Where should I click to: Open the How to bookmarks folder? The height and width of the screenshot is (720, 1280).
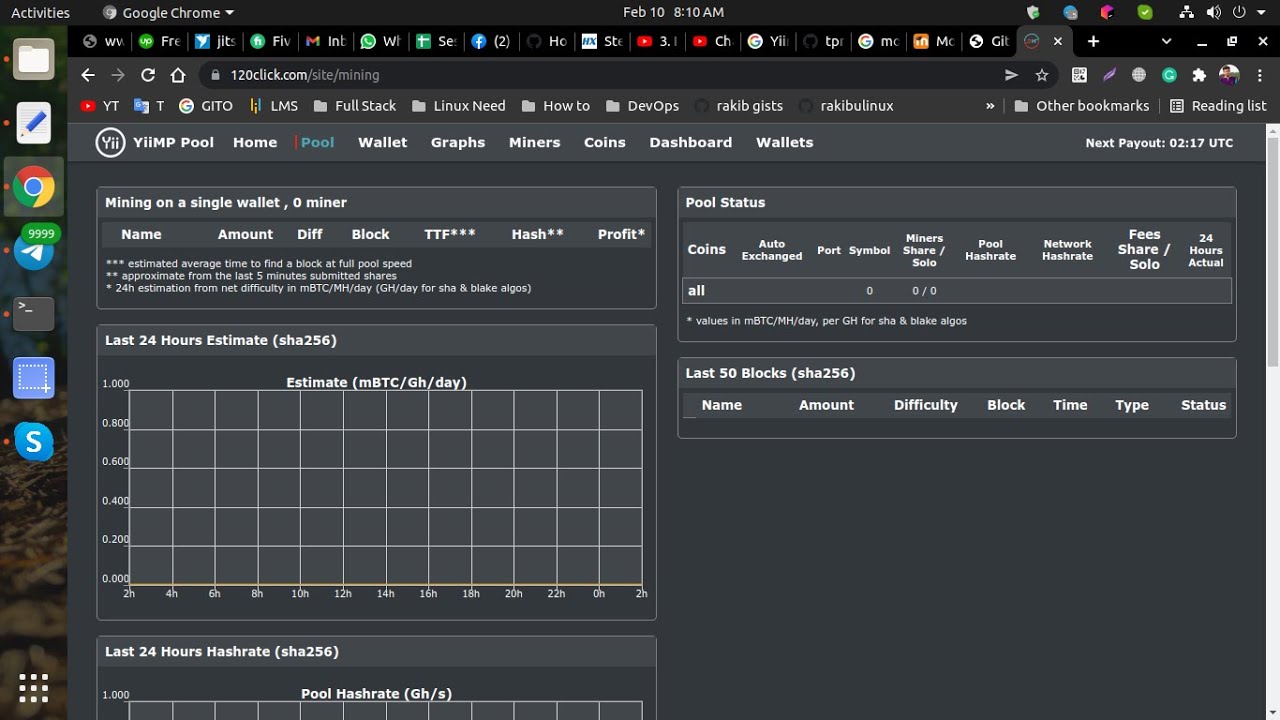click(x=555, y=106)
